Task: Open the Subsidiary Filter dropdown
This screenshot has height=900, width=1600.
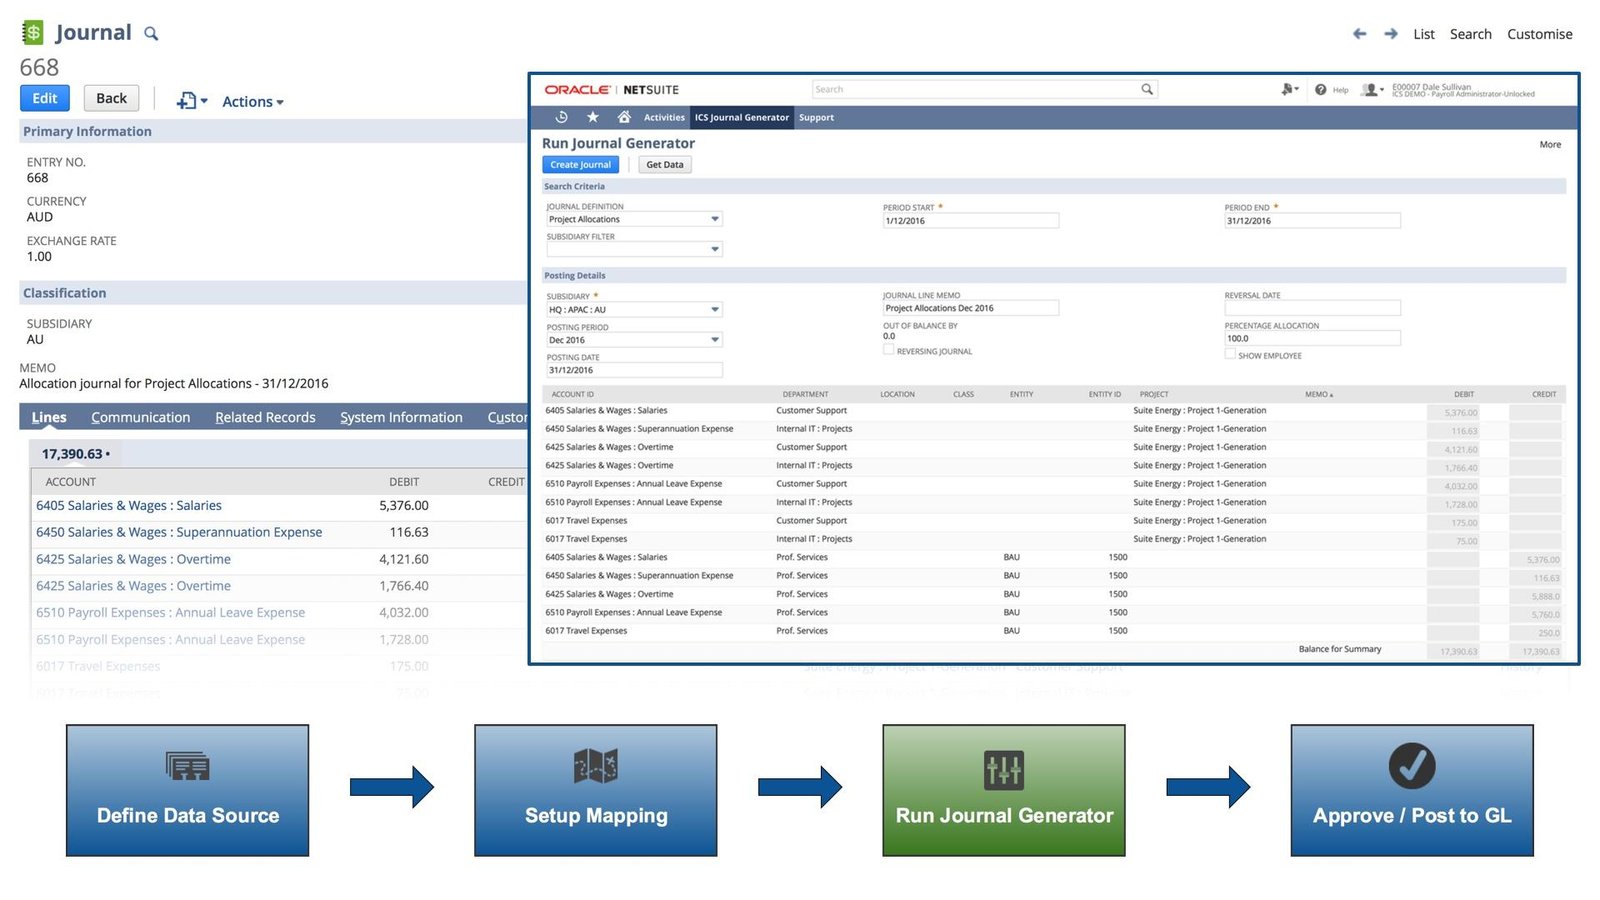Action: 634,249
